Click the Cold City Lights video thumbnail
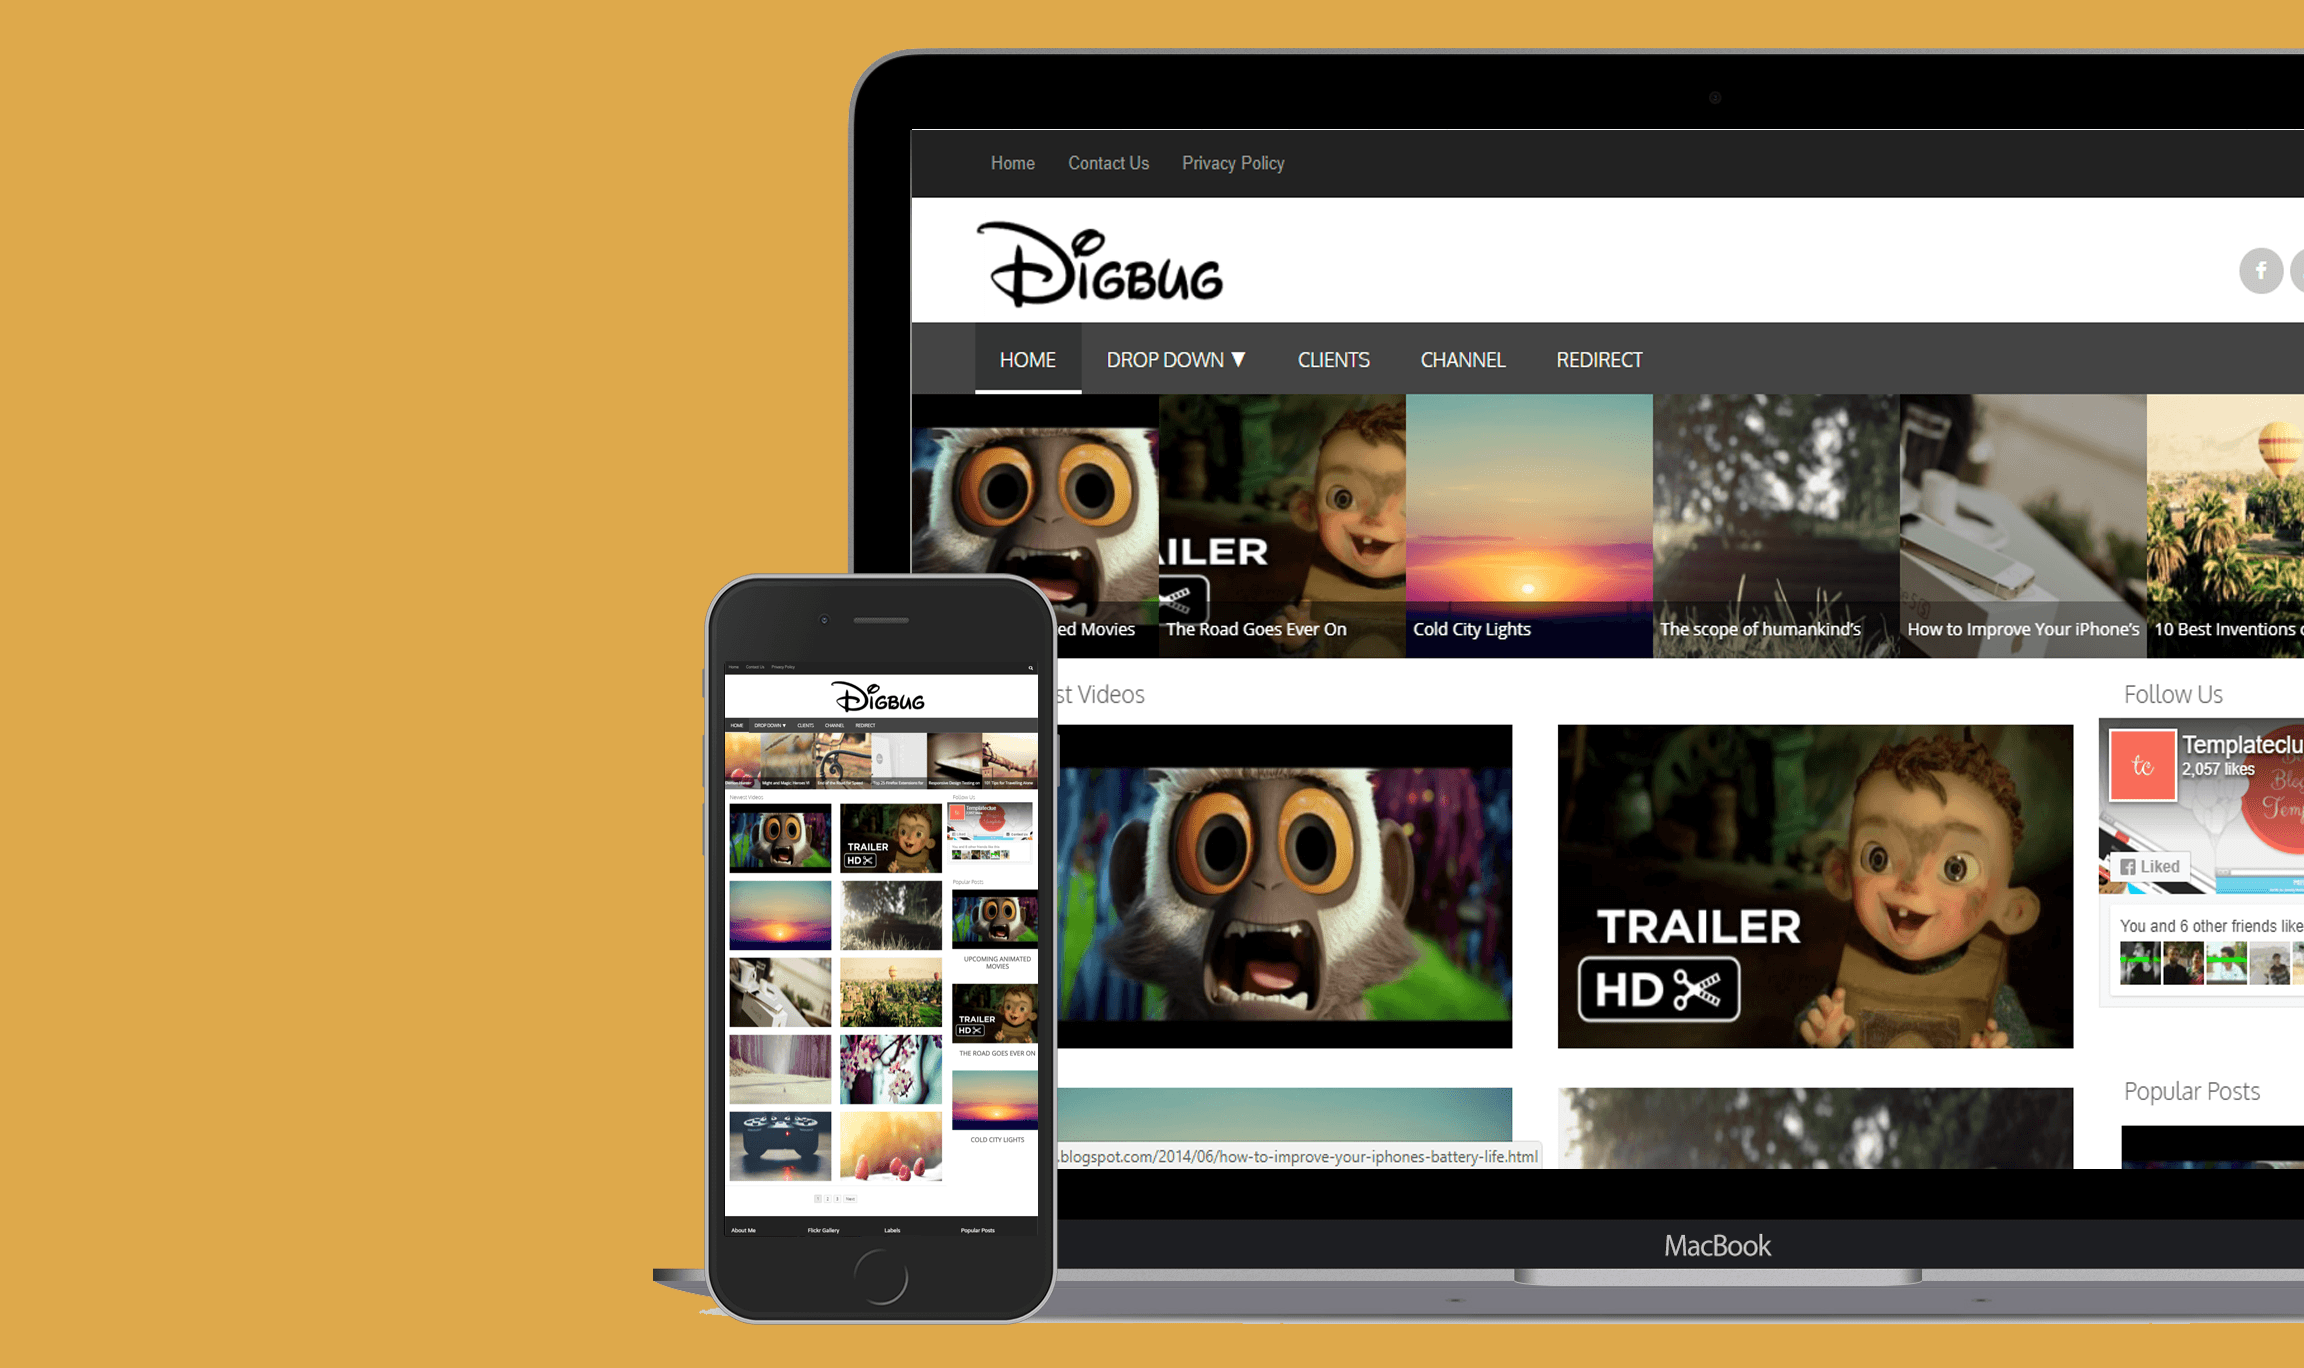Screen dimensions: 2304x1368 click(x=1526, y=521)
